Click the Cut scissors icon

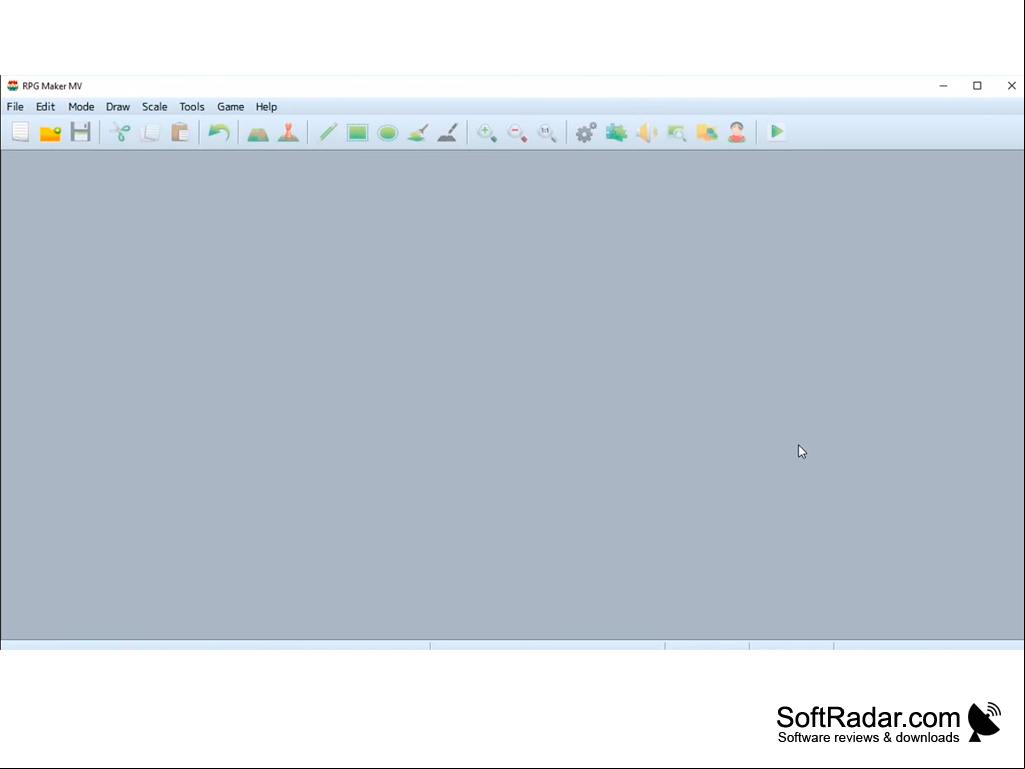[x=120, y=133]
